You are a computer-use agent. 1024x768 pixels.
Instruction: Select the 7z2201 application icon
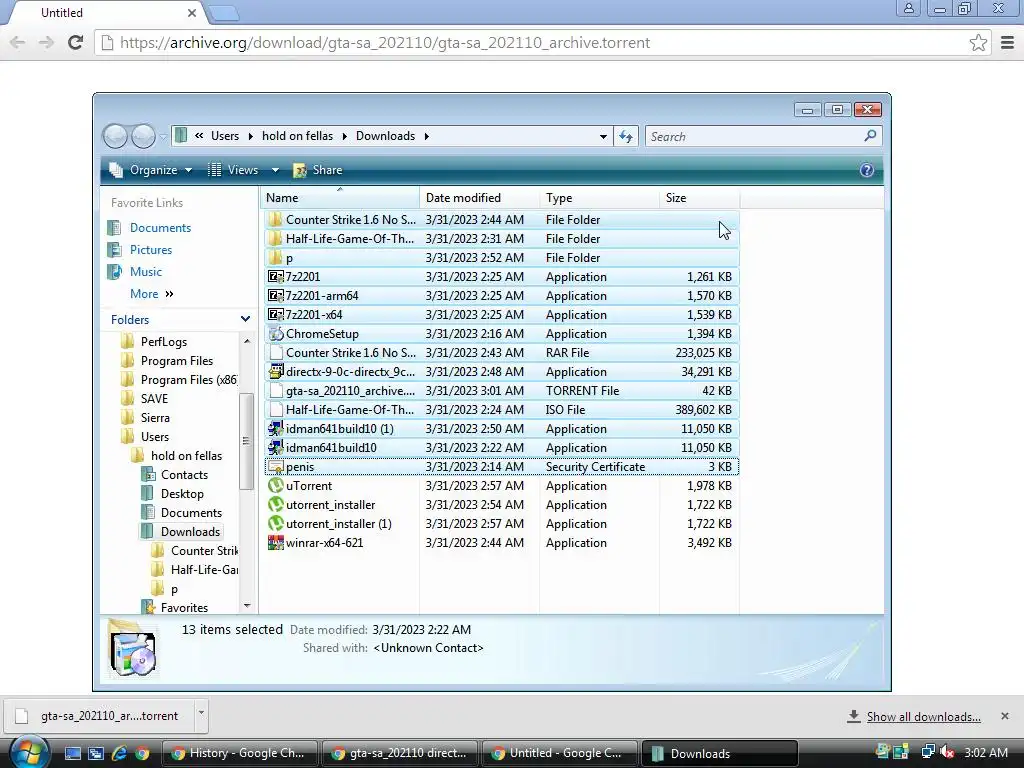(276, 277)
